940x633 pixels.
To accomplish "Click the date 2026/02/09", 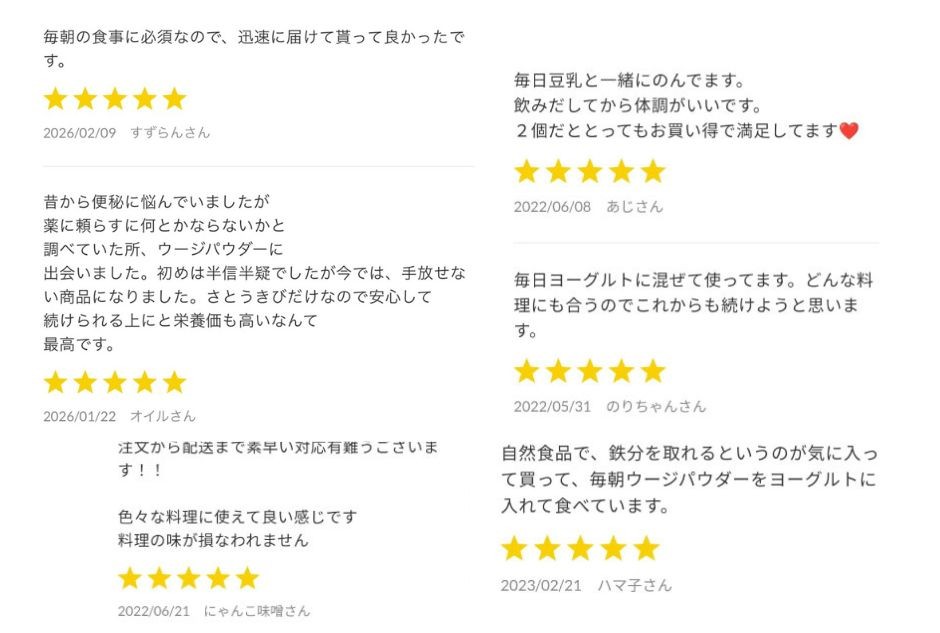I will tap(79, 132).
